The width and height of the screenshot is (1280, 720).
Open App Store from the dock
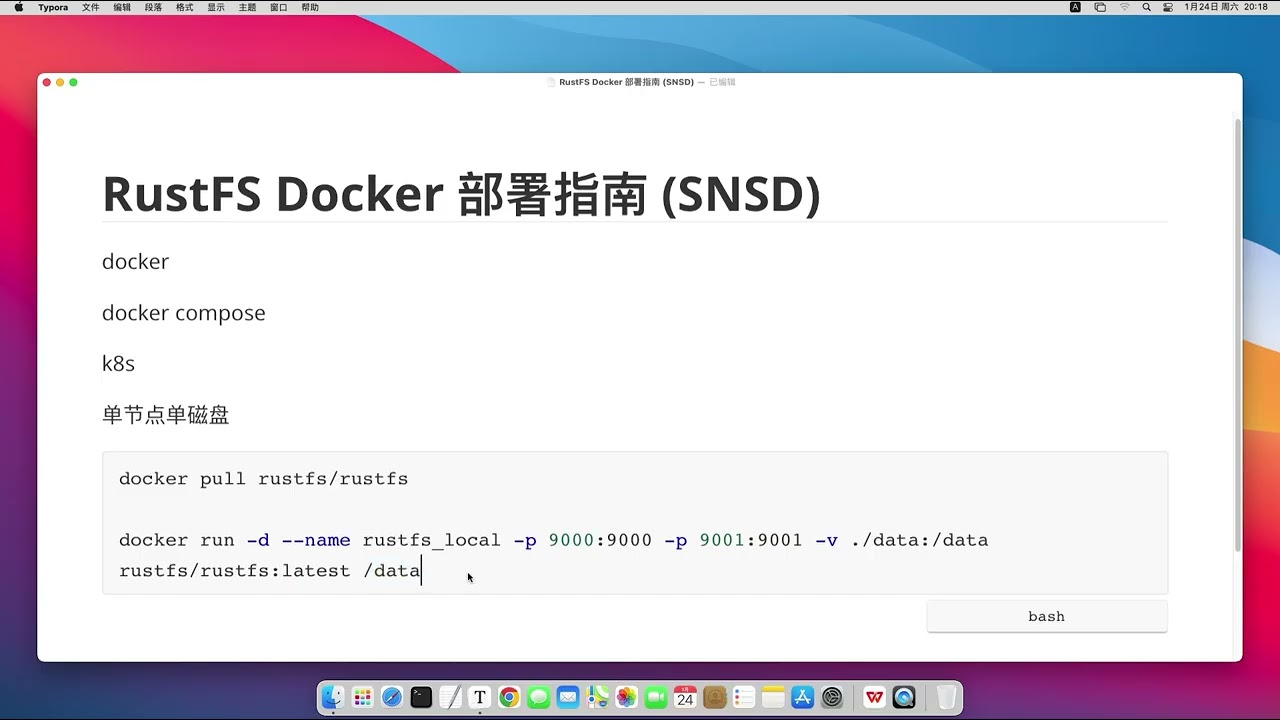pos(803,697)
